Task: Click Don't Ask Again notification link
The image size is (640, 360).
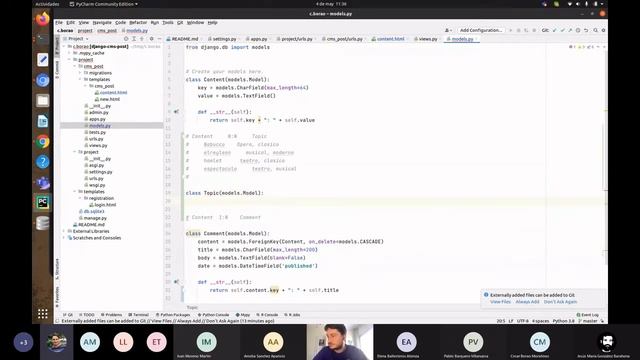Action: point(560,302)
